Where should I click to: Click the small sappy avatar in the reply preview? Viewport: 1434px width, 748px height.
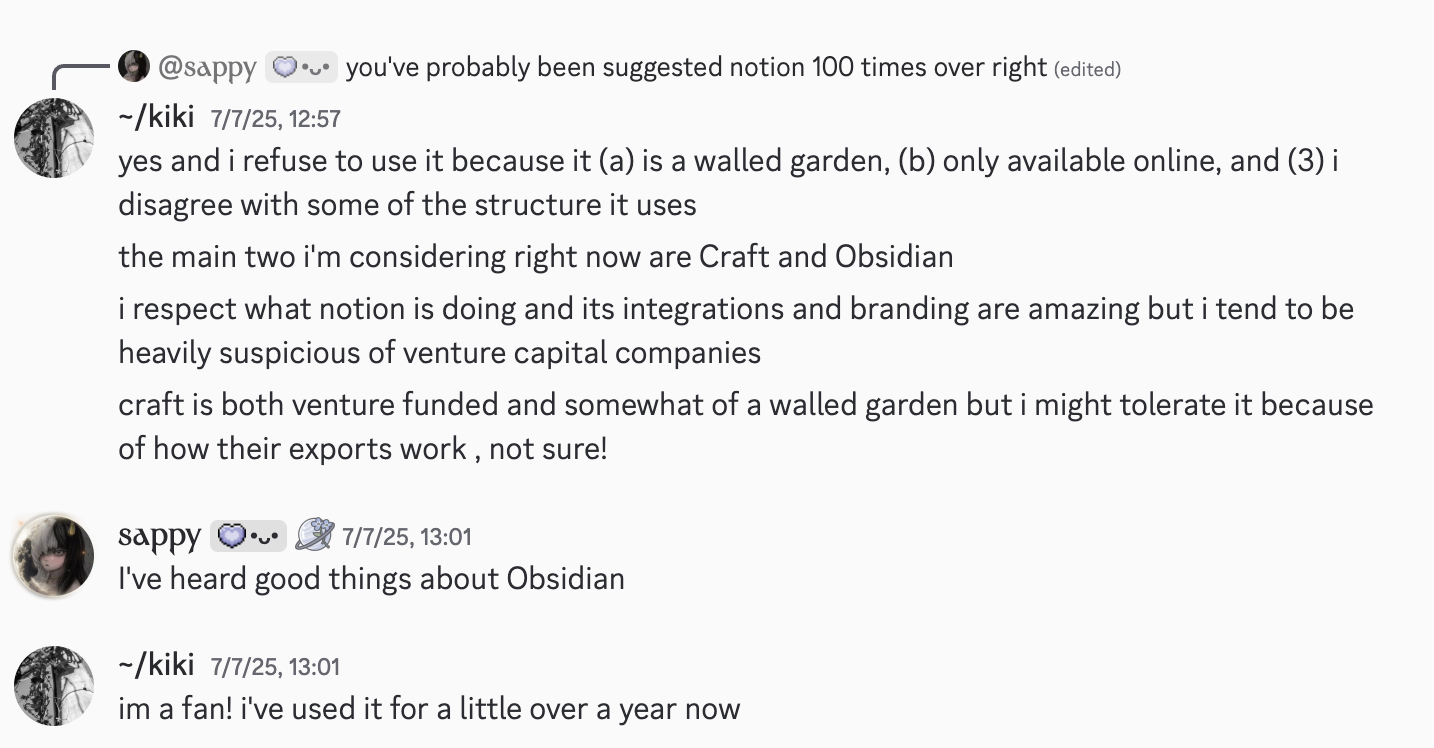134,67
